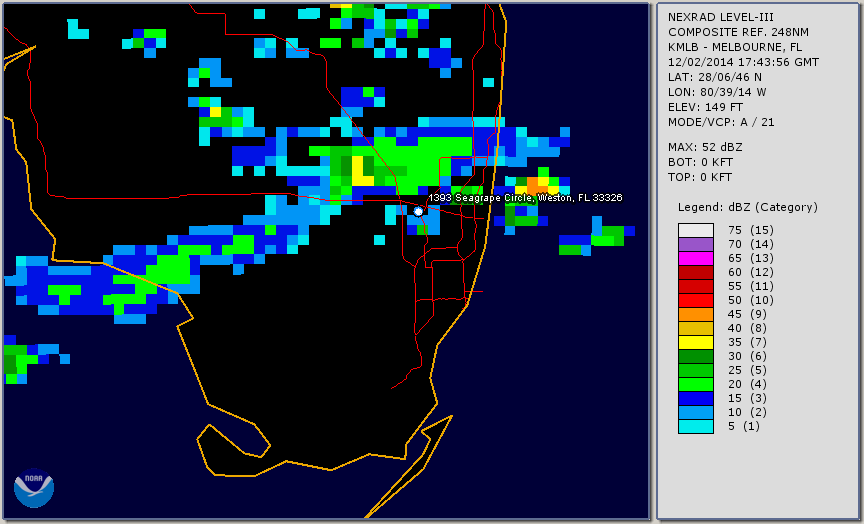Click the LON: 80/39/14 W value

click(x=717, y=92)
